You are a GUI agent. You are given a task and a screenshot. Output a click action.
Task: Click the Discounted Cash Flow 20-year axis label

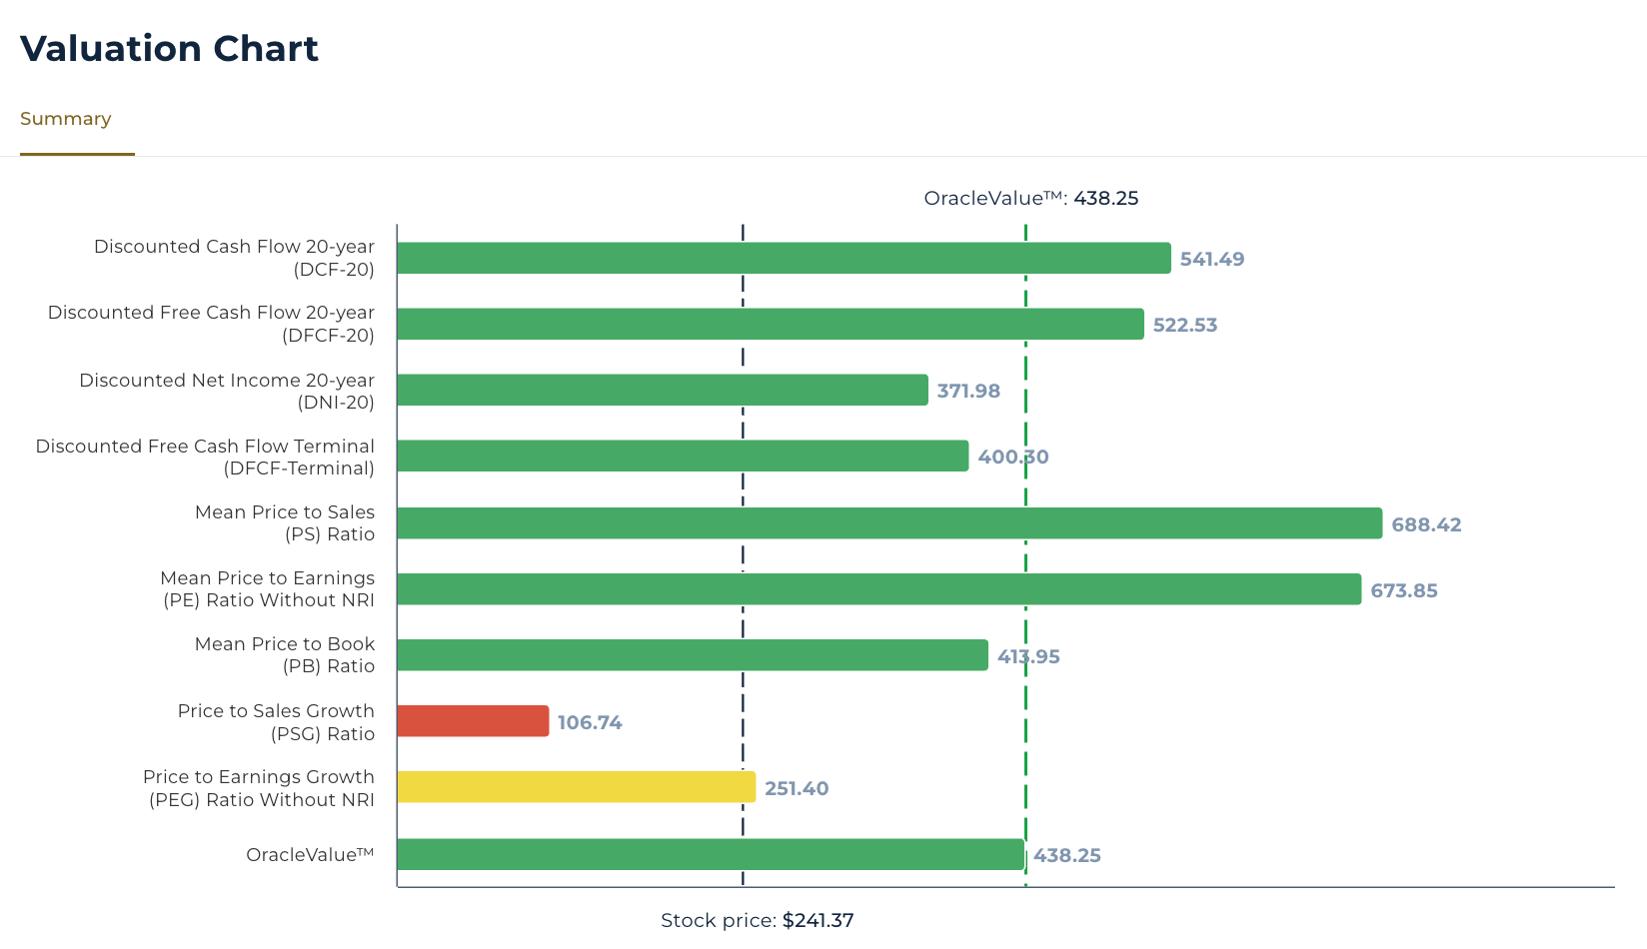point(234,258)
